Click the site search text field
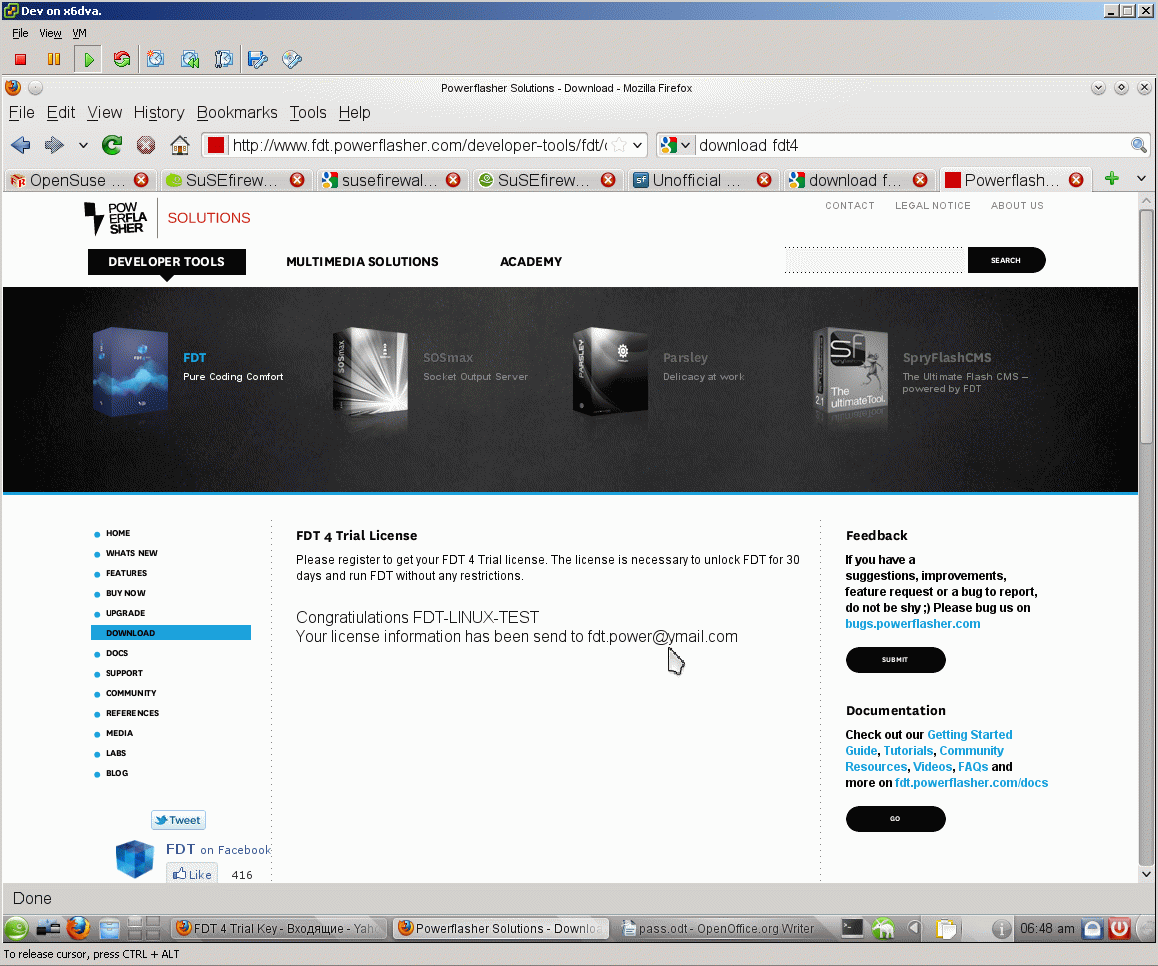The width and height of the screenshot is (1158, 966). (875, 260)
